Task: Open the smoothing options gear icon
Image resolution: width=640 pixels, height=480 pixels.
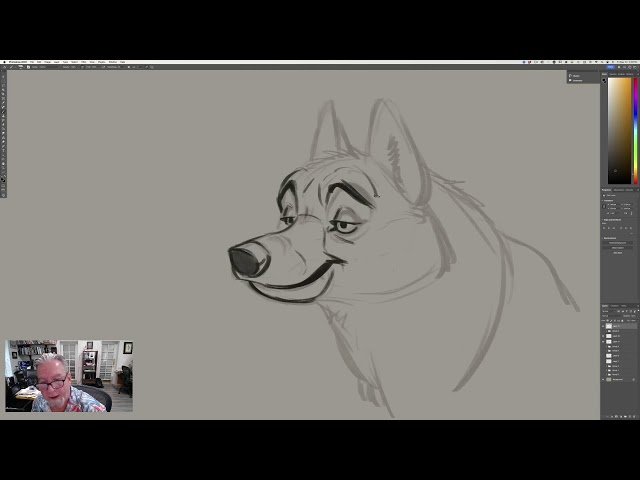Action: pyautogui.click(x=129, y=67)
